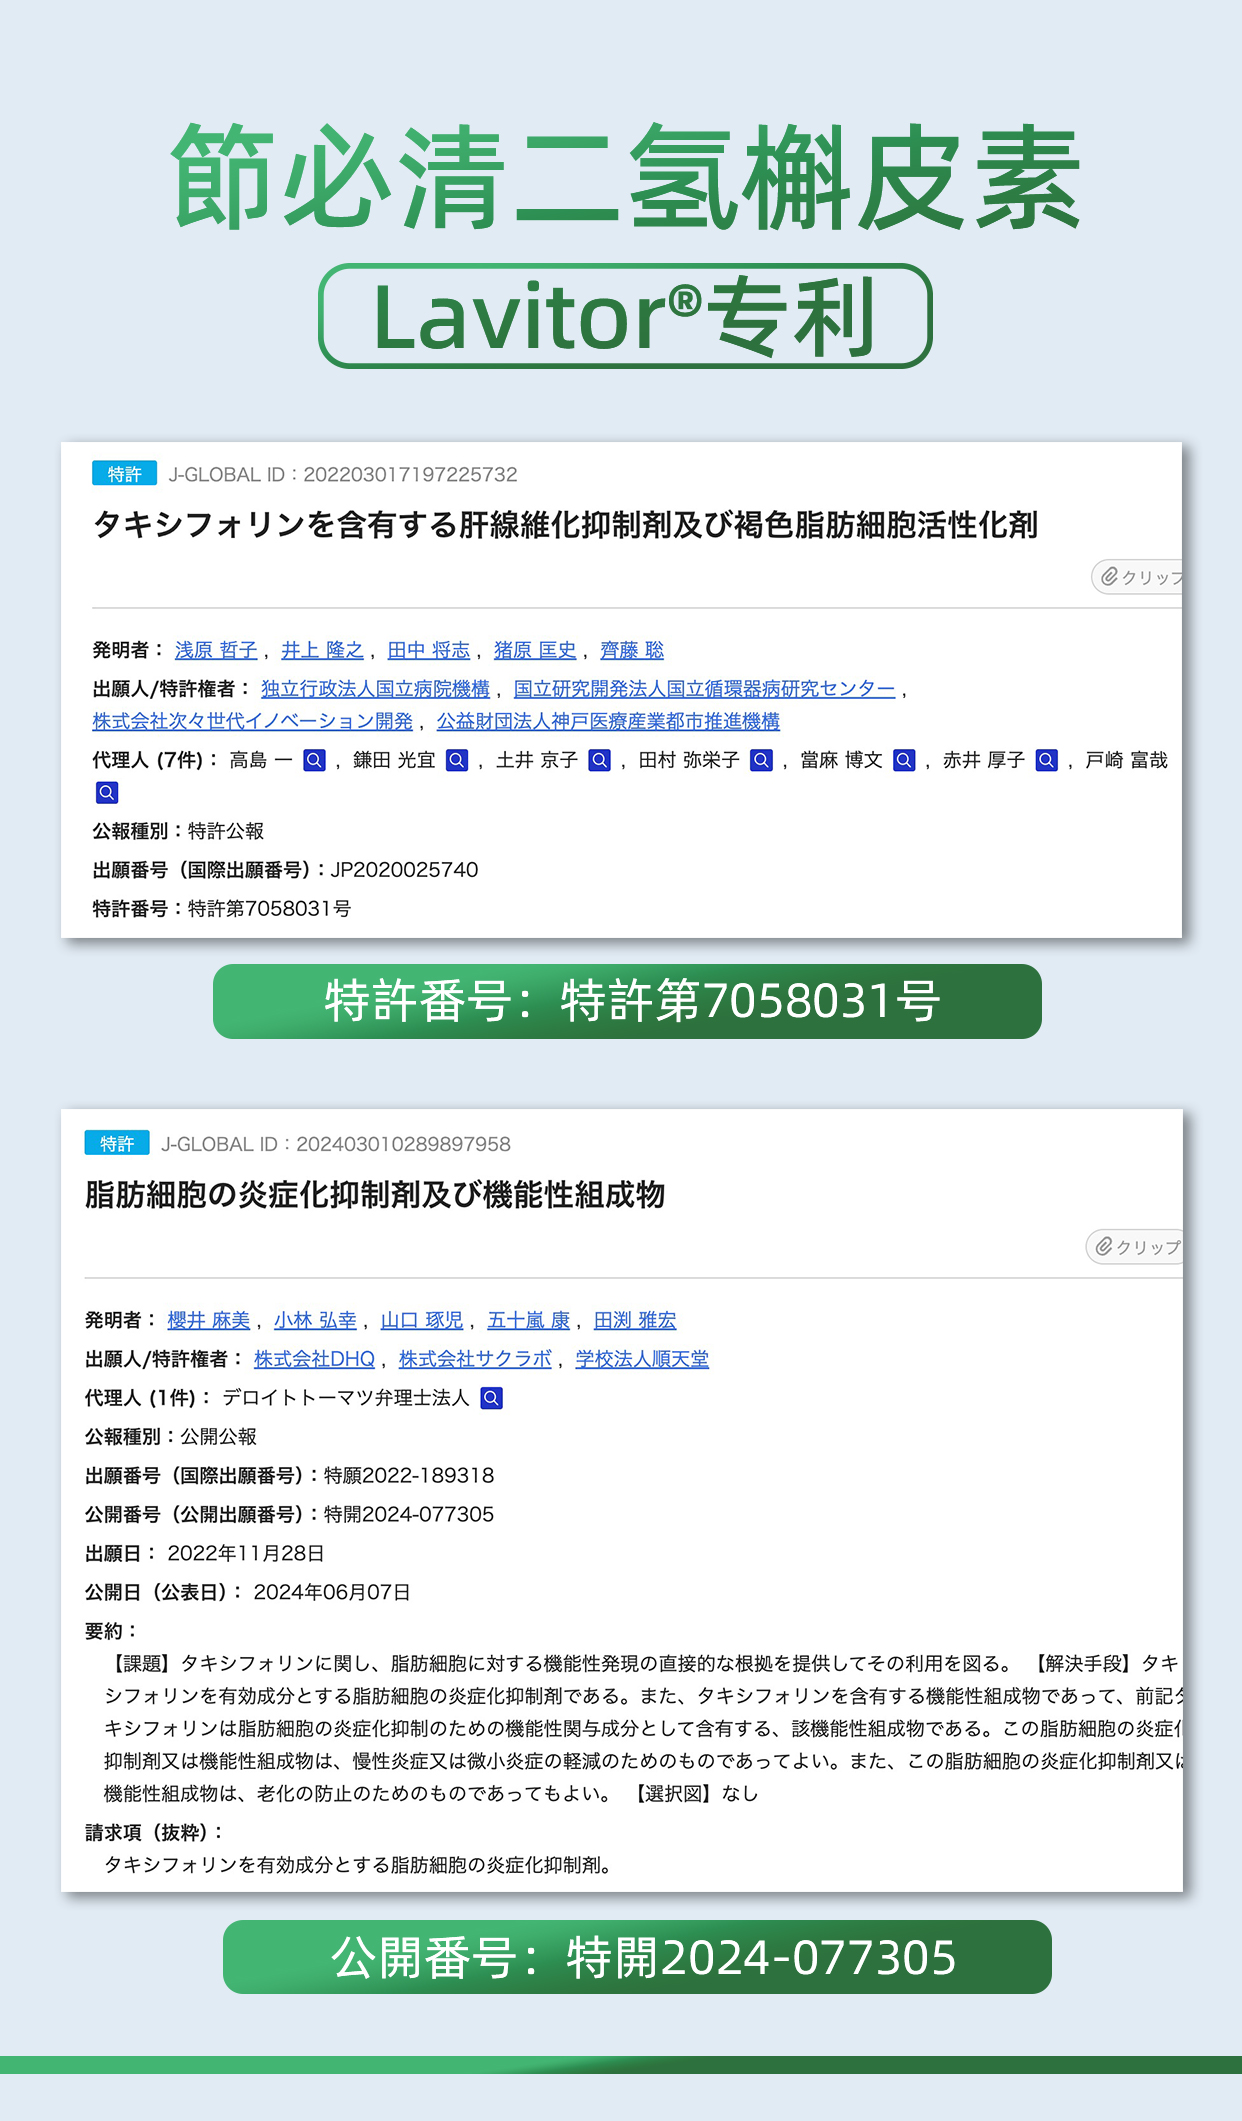Open inventor link 猪原 匡史
This screenshot has width=1242, height=2121.
[x=535, y=650]
